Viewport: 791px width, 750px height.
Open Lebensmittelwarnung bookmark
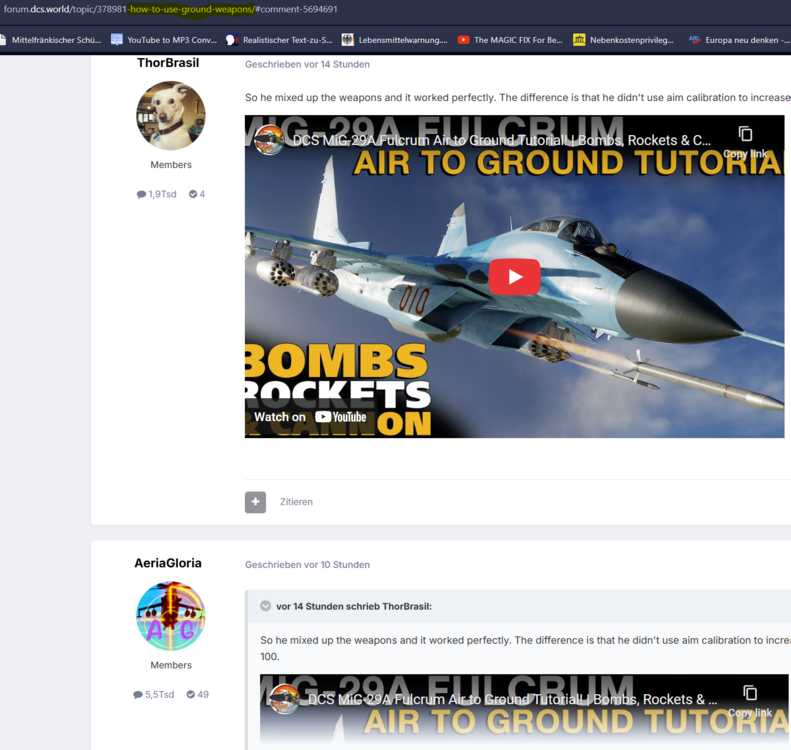point(394,40)
